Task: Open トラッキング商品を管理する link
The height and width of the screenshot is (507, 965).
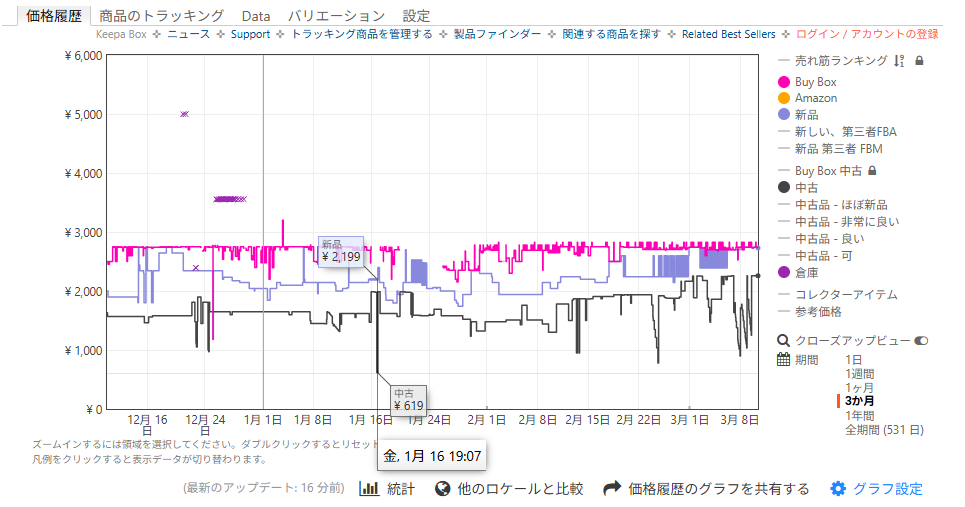Action: click(x=362, y=34)
